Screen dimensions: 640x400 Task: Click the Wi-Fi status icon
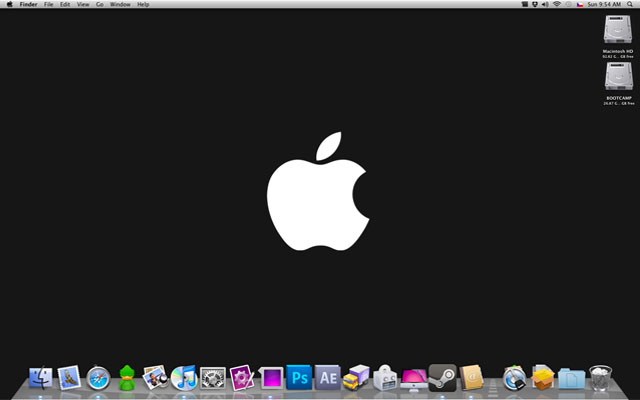(557, 5)
